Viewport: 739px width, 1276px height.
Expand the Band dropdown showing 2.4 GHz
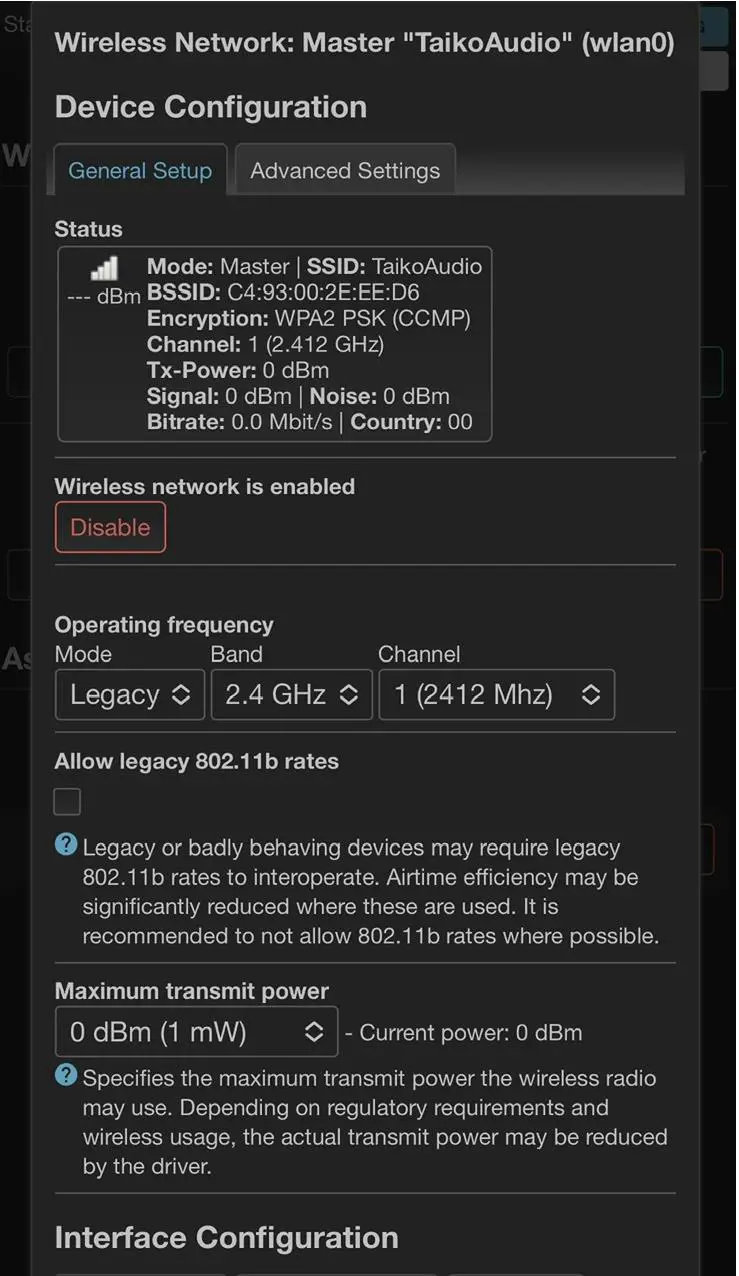coord(291,695)
